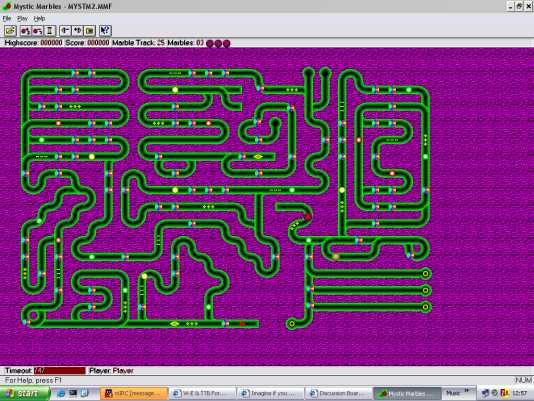Image resolution: width=534 pixels, height=401 pixels.
Task: Click the Marble Track: 25 label
Action: tap(138, 43)
